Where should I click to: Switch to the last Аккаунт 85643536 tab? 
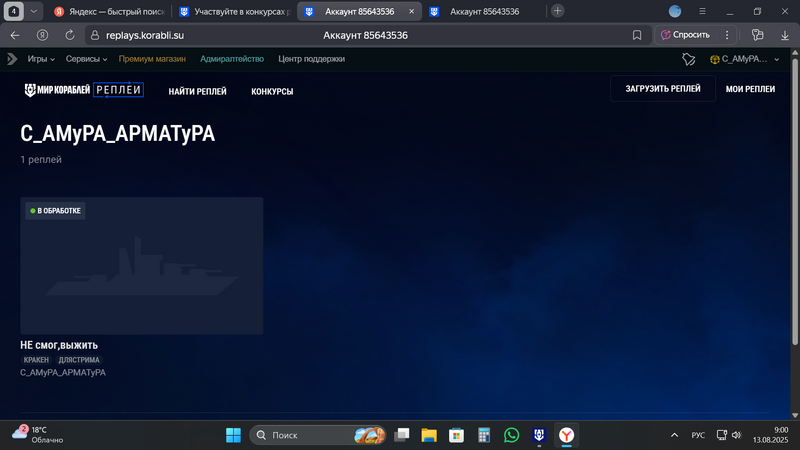coord(484,11)
